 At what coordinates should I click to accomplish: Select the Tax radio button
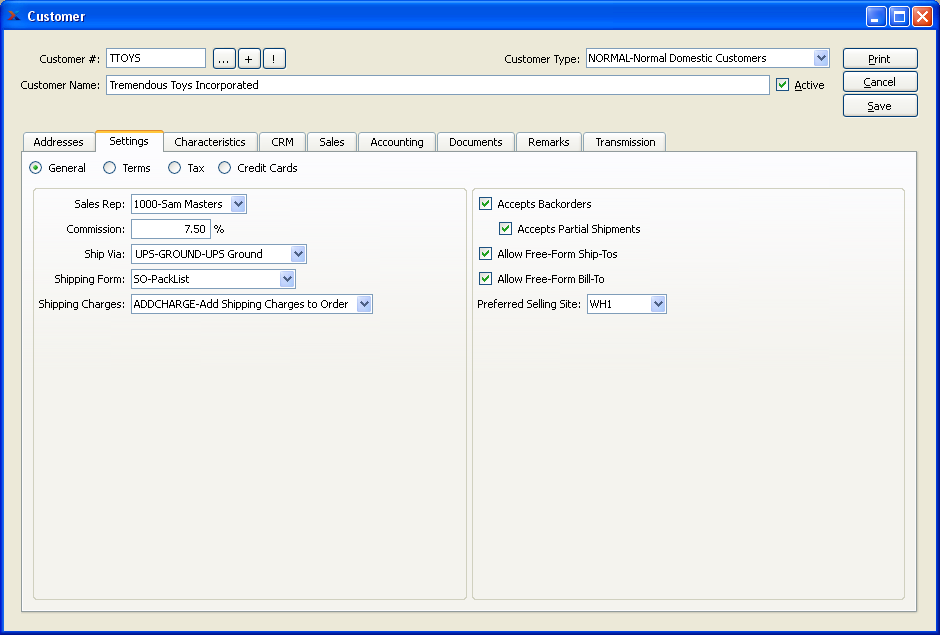[x=174, y=168]
